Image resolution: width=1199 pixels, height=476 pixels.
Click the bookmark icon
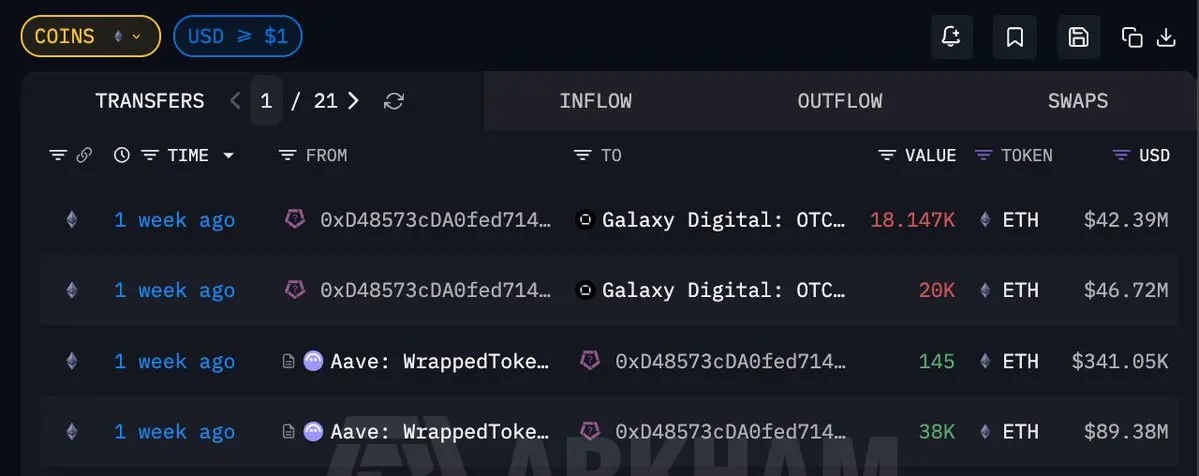1014,38
